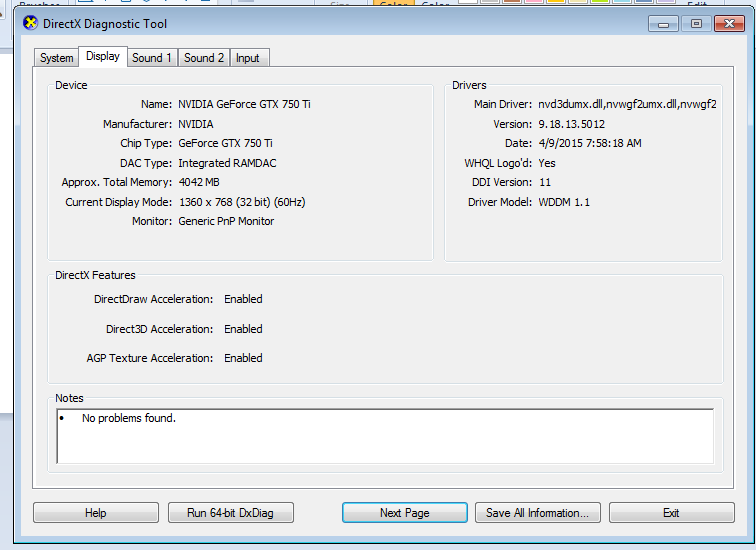Click the WHQL Logo'd Yes value
Screen dimensions: 756x550
pos(547,163)
